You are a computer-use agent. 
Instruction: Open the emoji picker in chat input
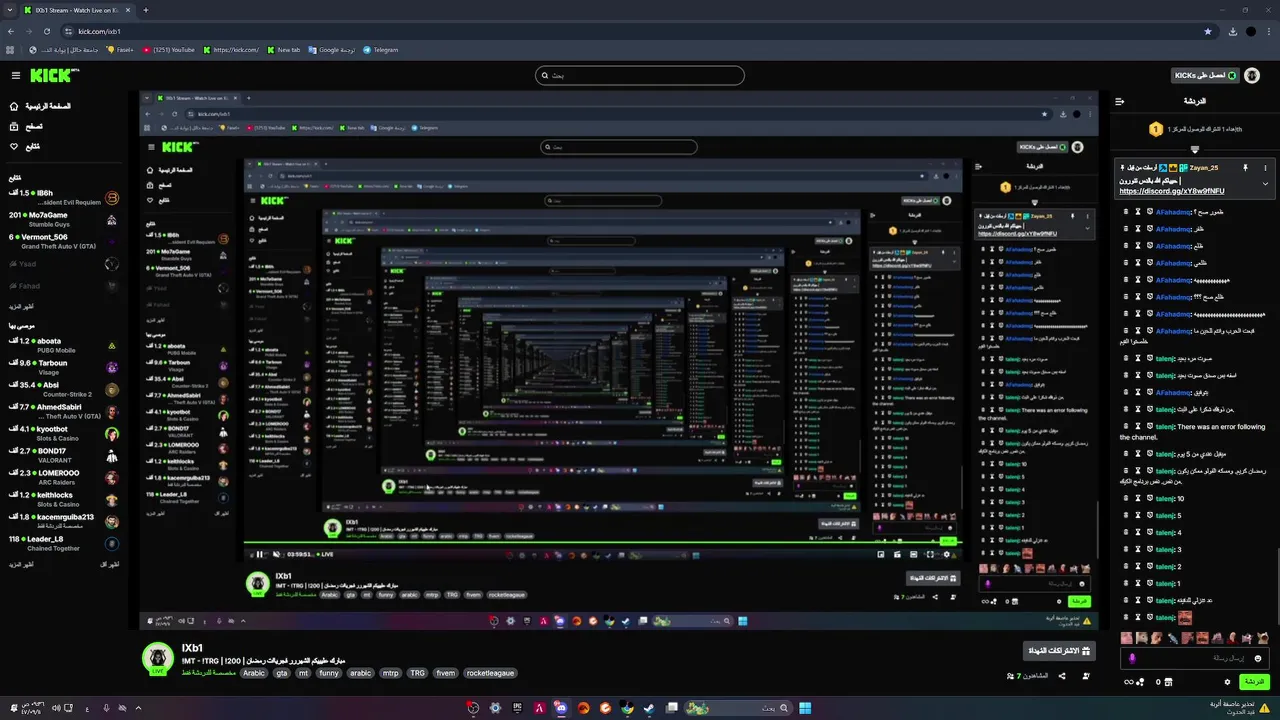[1258, 658]
